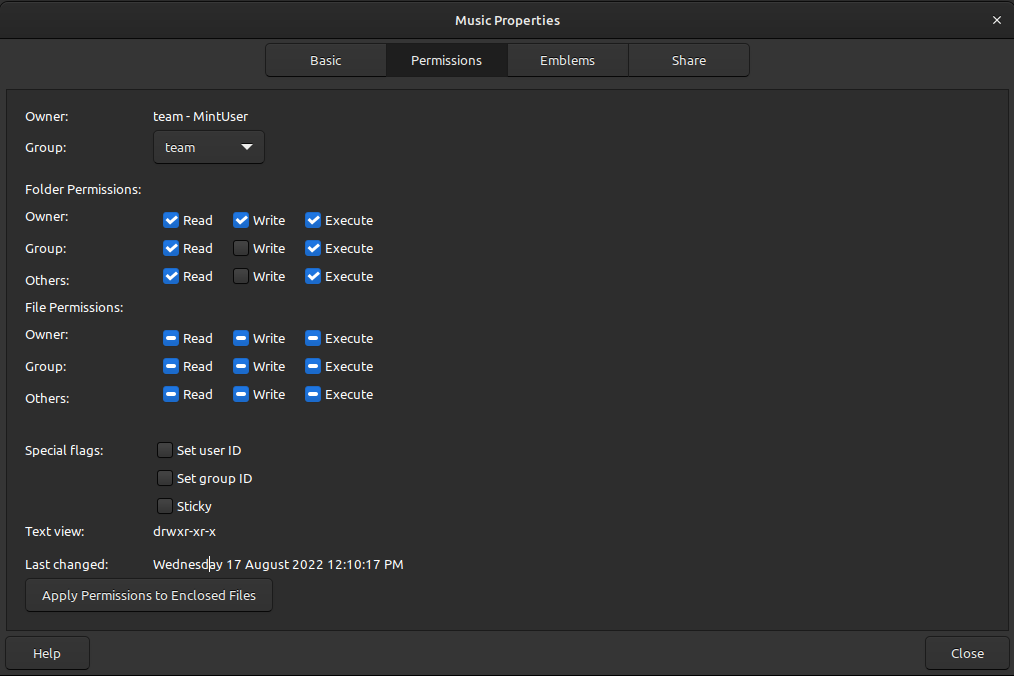Toggle Write permission for file Group
The height and width of the screenshot is (676, 1014).
[240, 366]
